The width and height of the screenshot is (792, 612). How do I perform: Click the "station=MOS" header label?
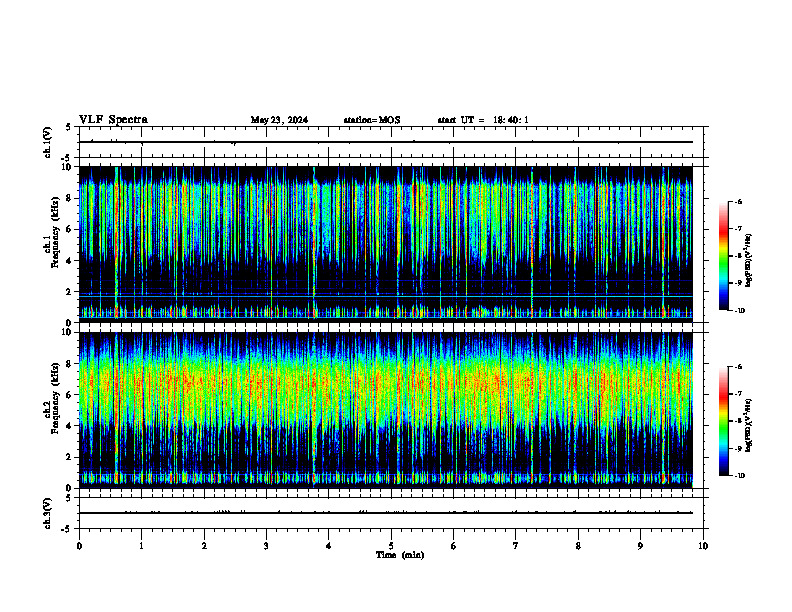pyautogui.click(x=372, y=120)
